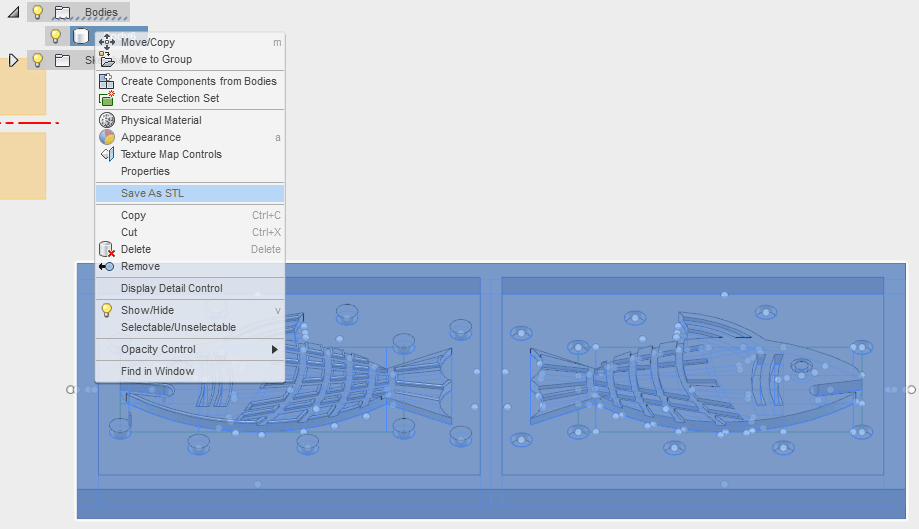Click the Create Components from Bodies icon

(107, 81)
